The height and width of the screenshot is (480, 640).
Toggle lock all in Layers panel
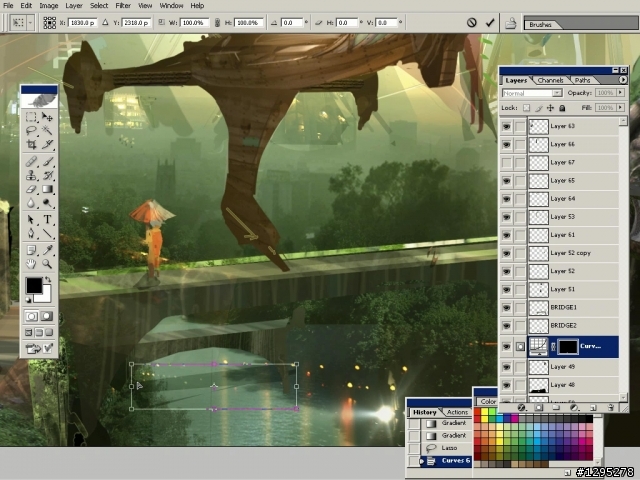pos(562,108)
